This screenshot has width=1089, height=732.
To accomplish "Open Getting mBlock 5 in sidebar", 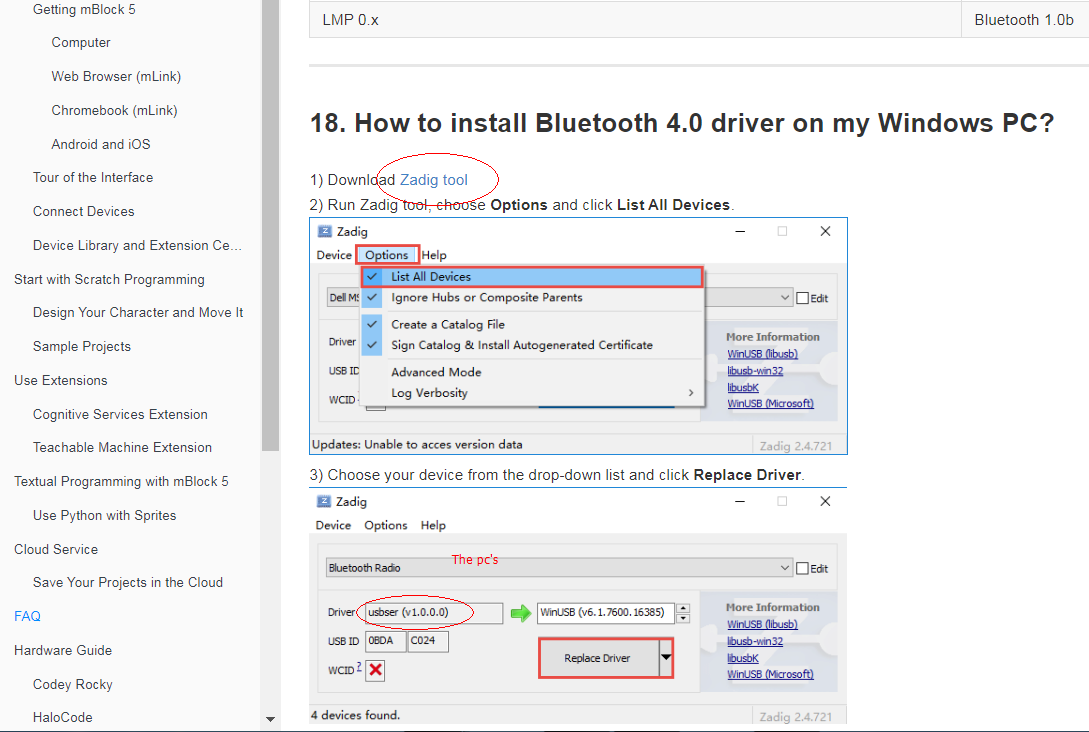I will (x=84, y=10).
